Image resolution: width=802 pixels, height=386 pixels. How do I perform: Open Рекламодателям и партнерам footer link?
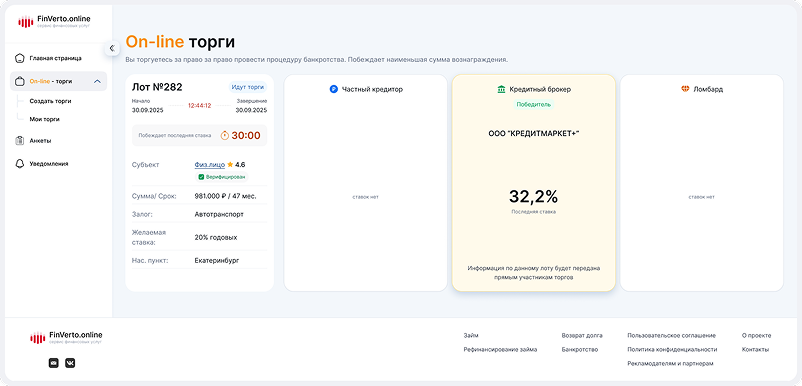(670, 364)
